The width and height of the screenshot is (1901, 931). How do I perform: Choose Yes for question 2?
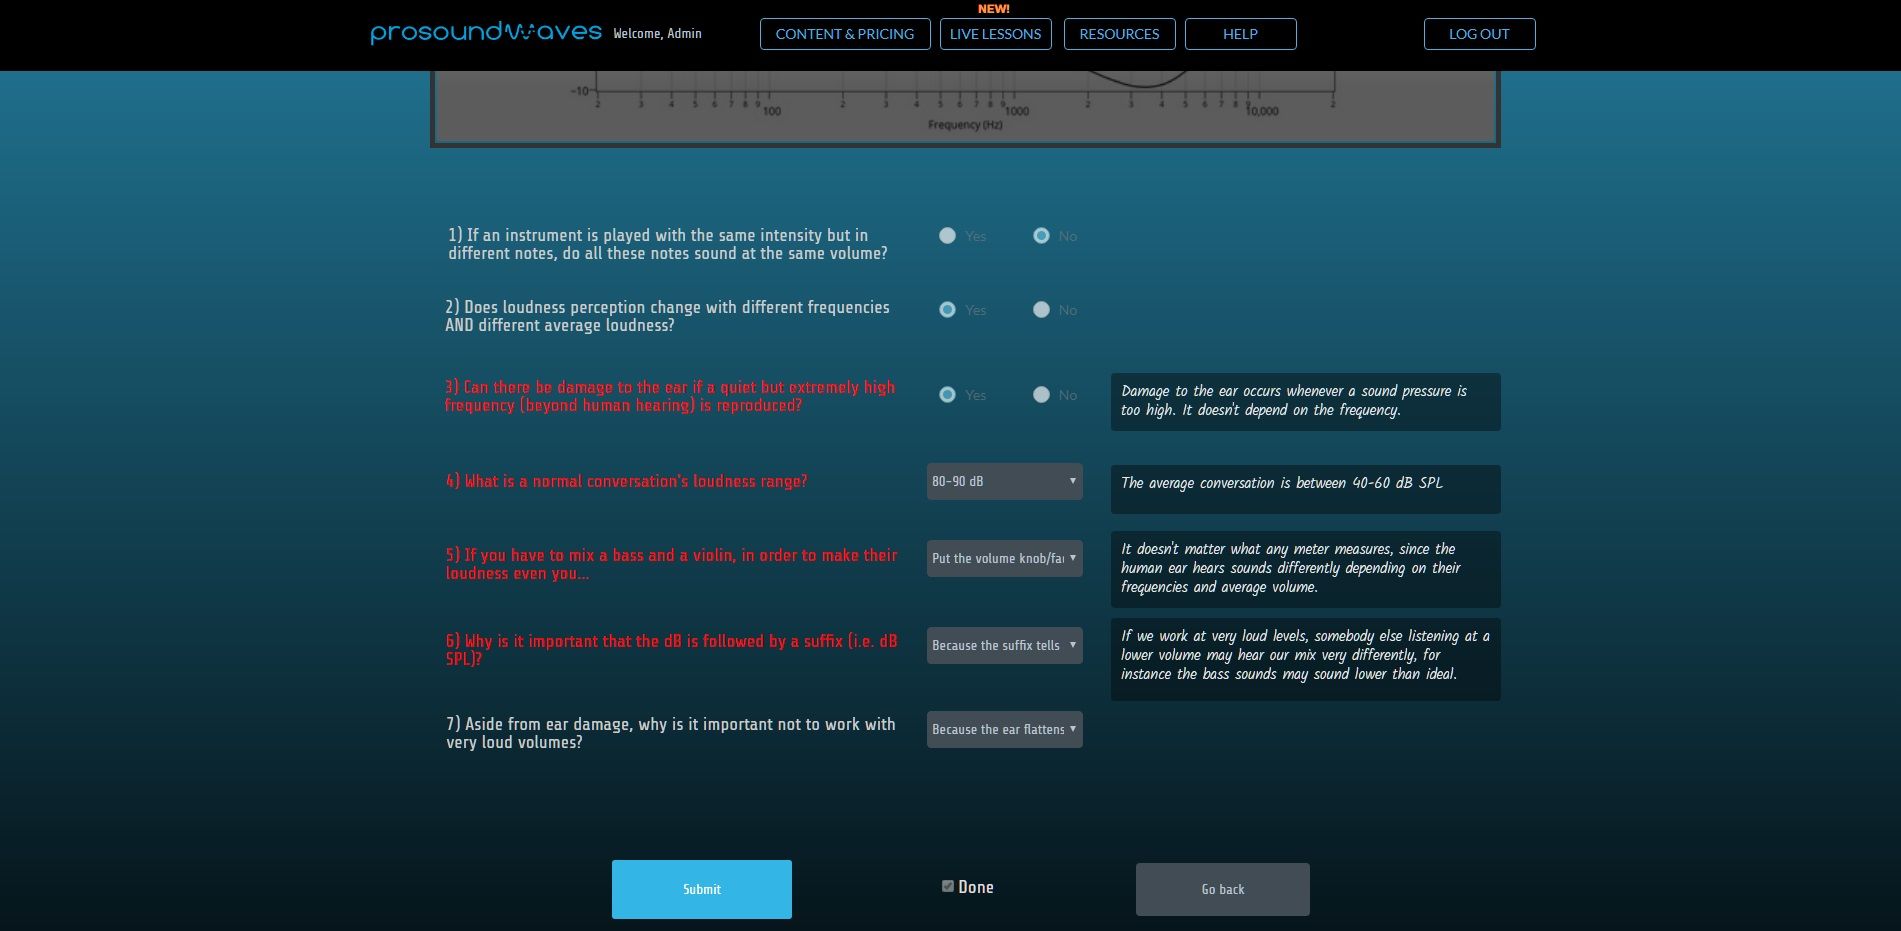click(x=947, y=310)
